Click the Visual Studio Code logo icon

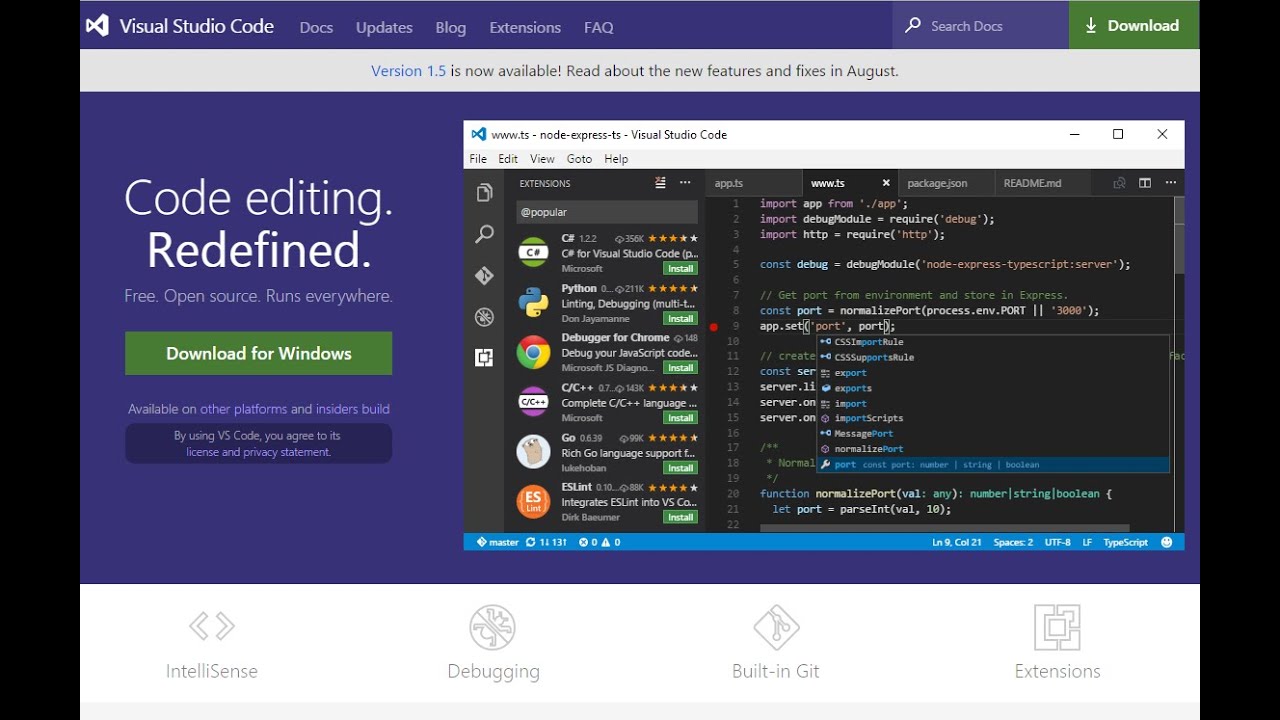(97, 26)
